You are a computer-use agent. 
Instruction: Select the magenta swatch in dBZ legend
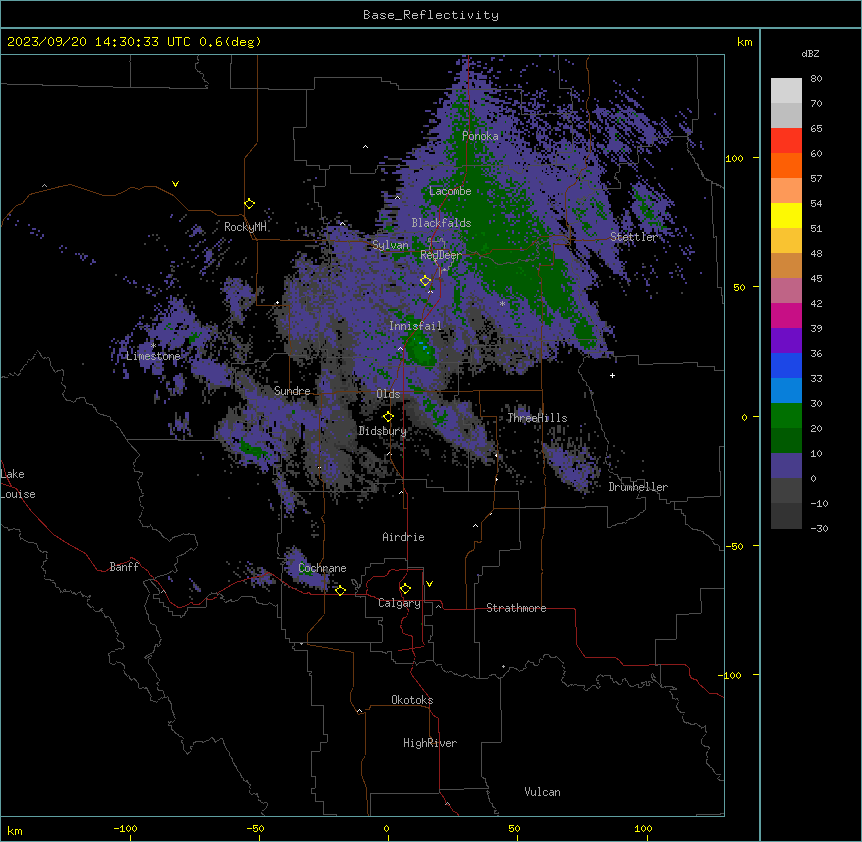pyautogui.click(x=786, y=315)
